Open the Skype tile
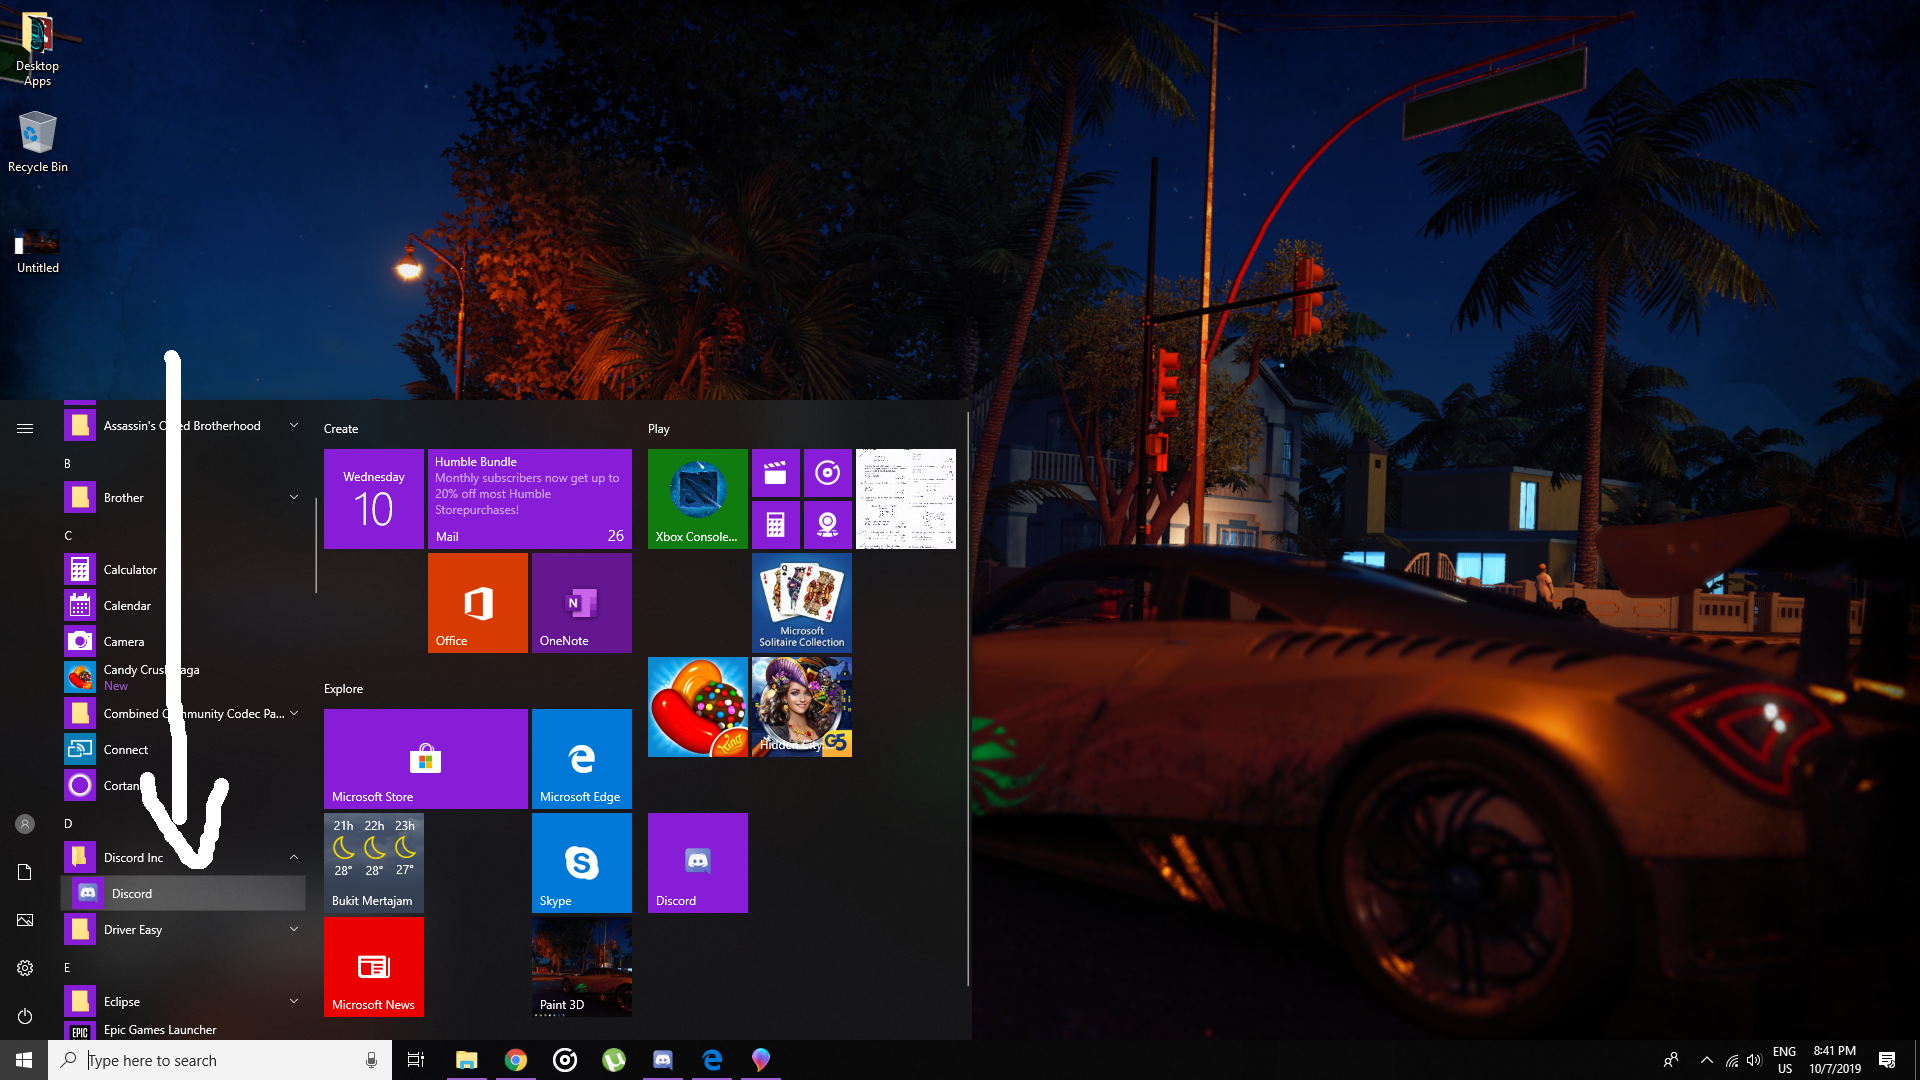The height and width of the screenshot is (1080, 1920). coord(582,863)
